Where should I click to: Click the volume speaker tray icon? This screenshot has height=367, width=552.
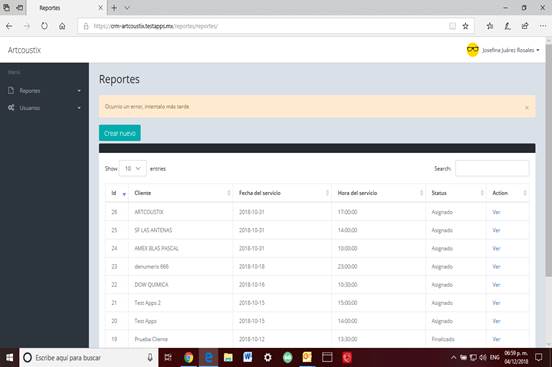483,357
